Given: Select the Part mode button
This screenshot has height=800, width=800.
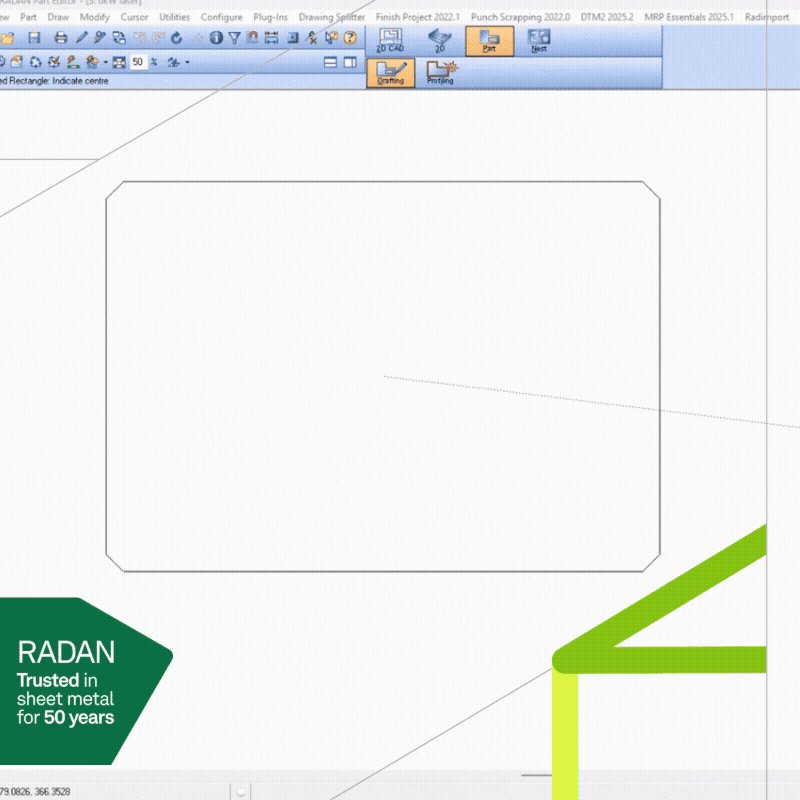Looking at the screenshot, I should 489,41.
